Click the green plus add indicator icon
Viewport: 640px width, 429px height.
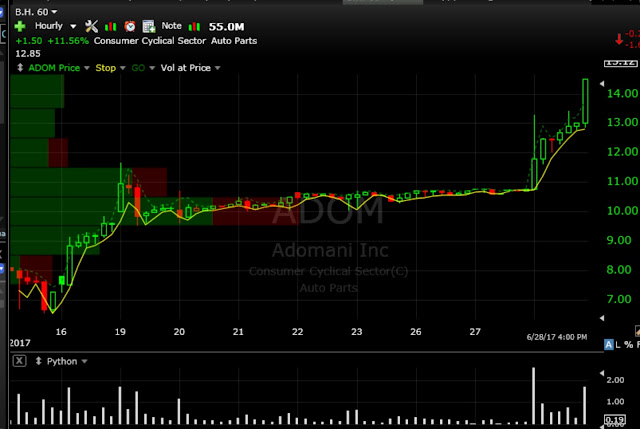pyautogui.click(x=20, y=27)
